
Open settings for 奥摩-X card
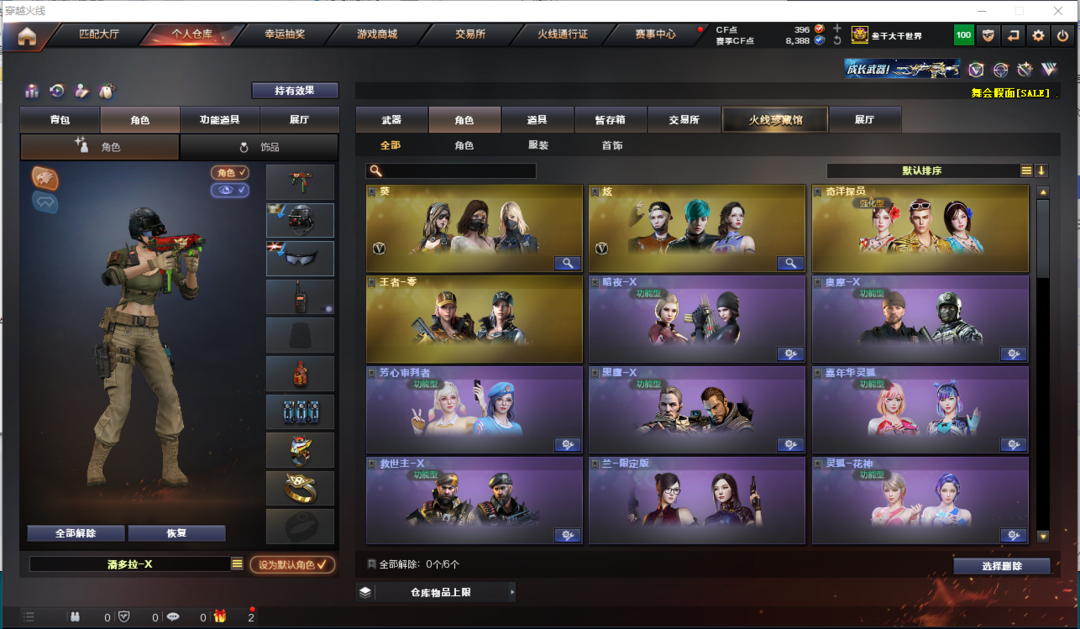1014,354
